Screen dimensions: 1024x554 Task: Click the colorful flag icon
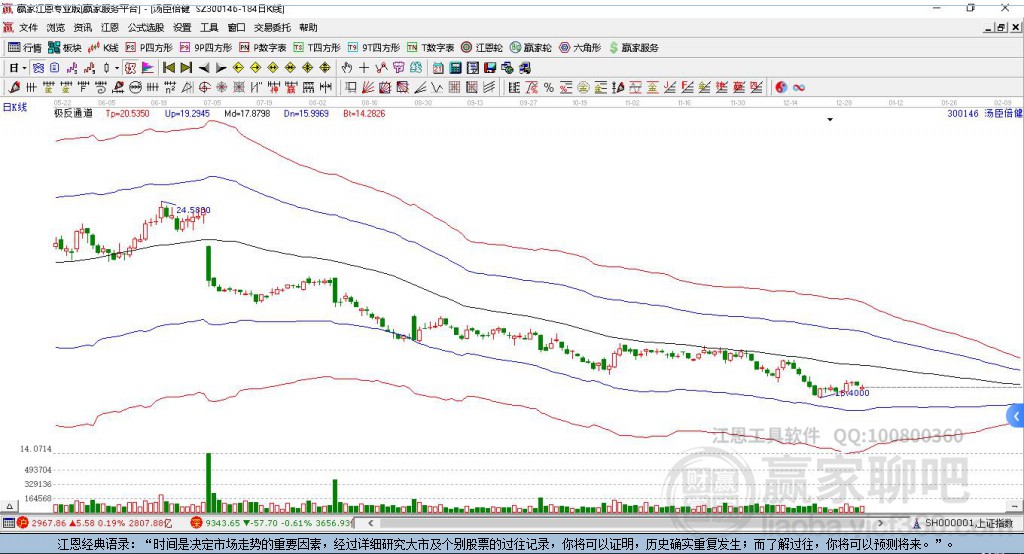pos(148,68)
